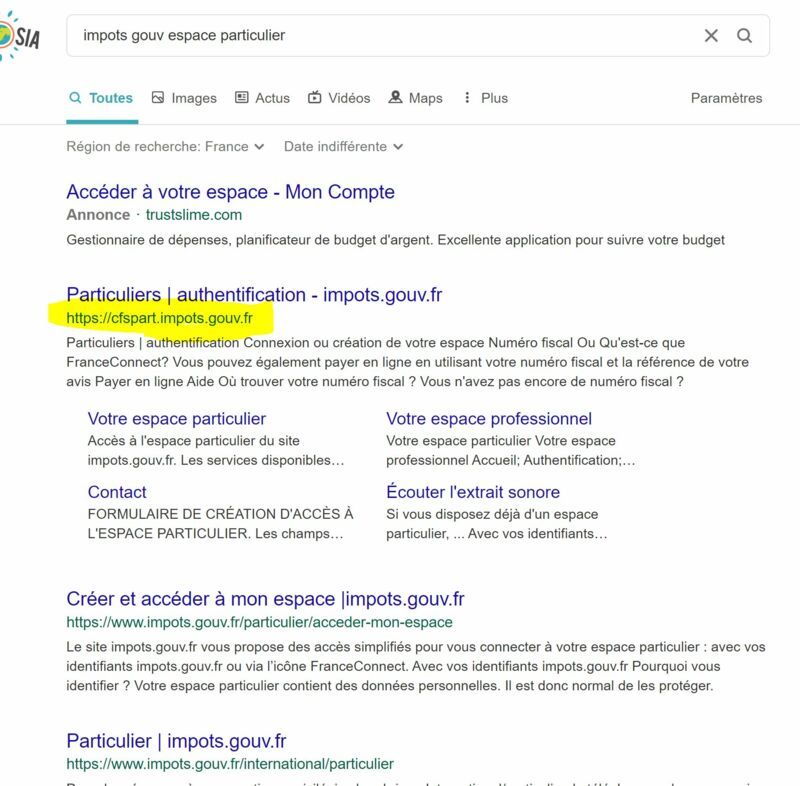
Task: Open Écouter l'extrait sonore sitelink
Action: (473, 492)
